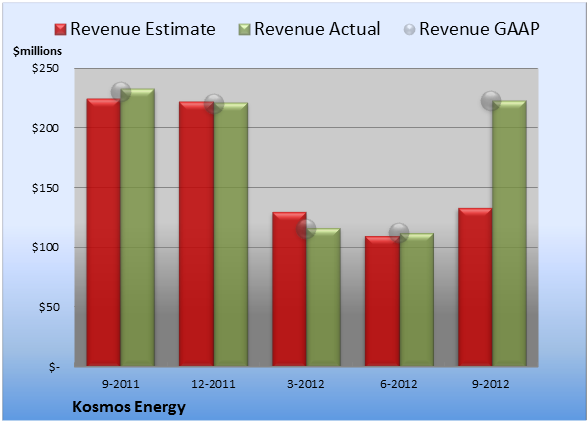
Task: Click the GAAP marker for 3-2012
Action: coord(306,228)
